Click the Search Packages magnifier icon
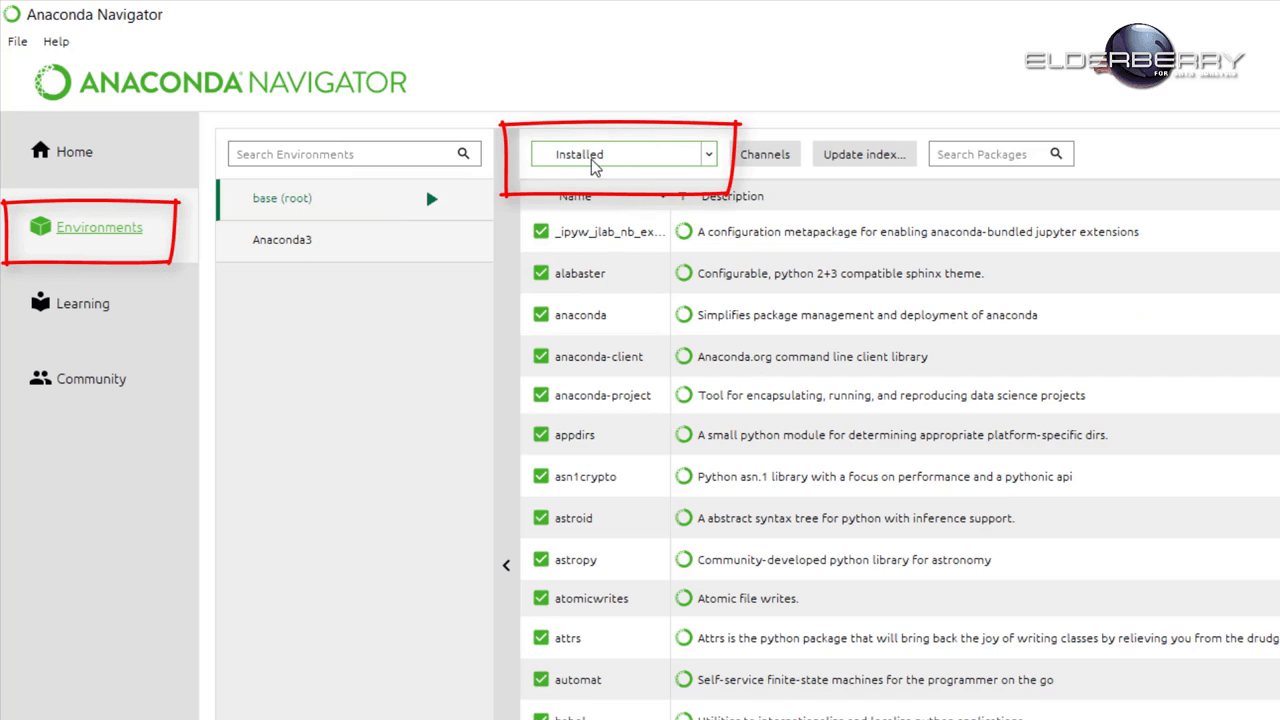This screenshot has width=1280, height=720. pos(1056,154)
